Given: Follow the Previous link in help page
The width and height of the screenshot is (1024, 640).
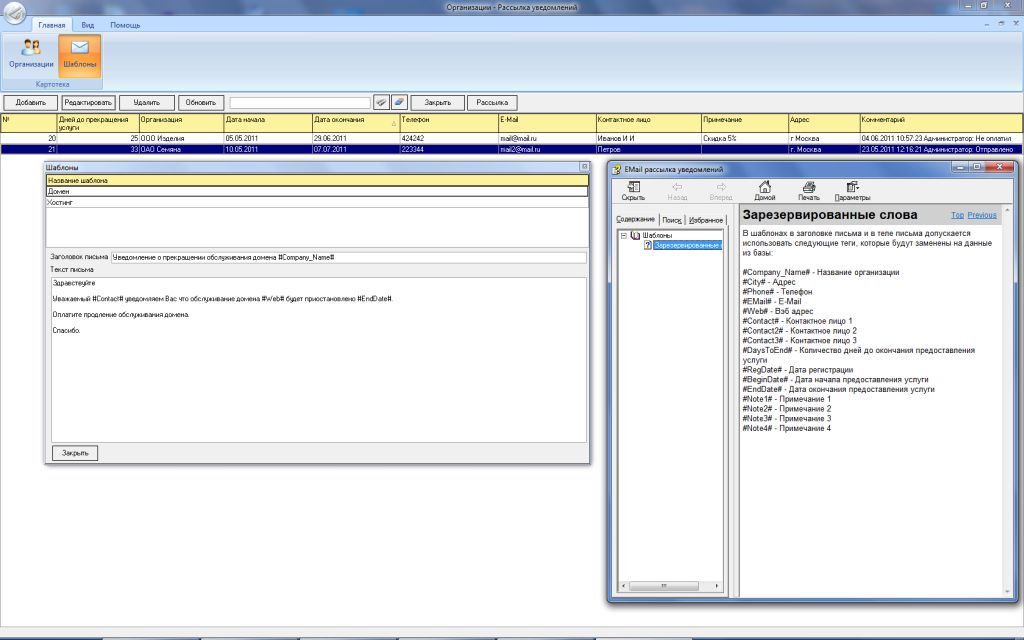Looking at the screenshot, I should tap(982, 215).
